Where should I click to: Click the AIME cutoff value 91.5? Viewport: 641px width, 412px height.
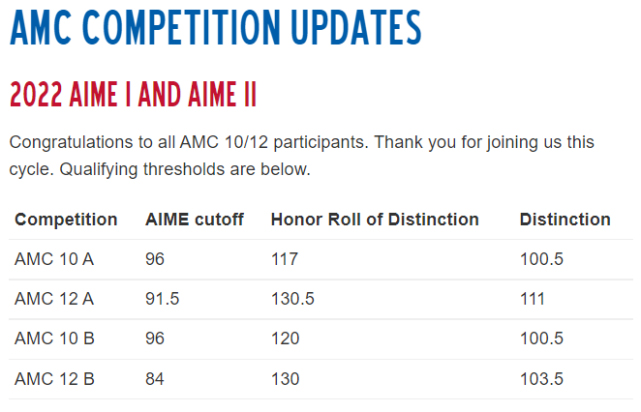(162, 299)
